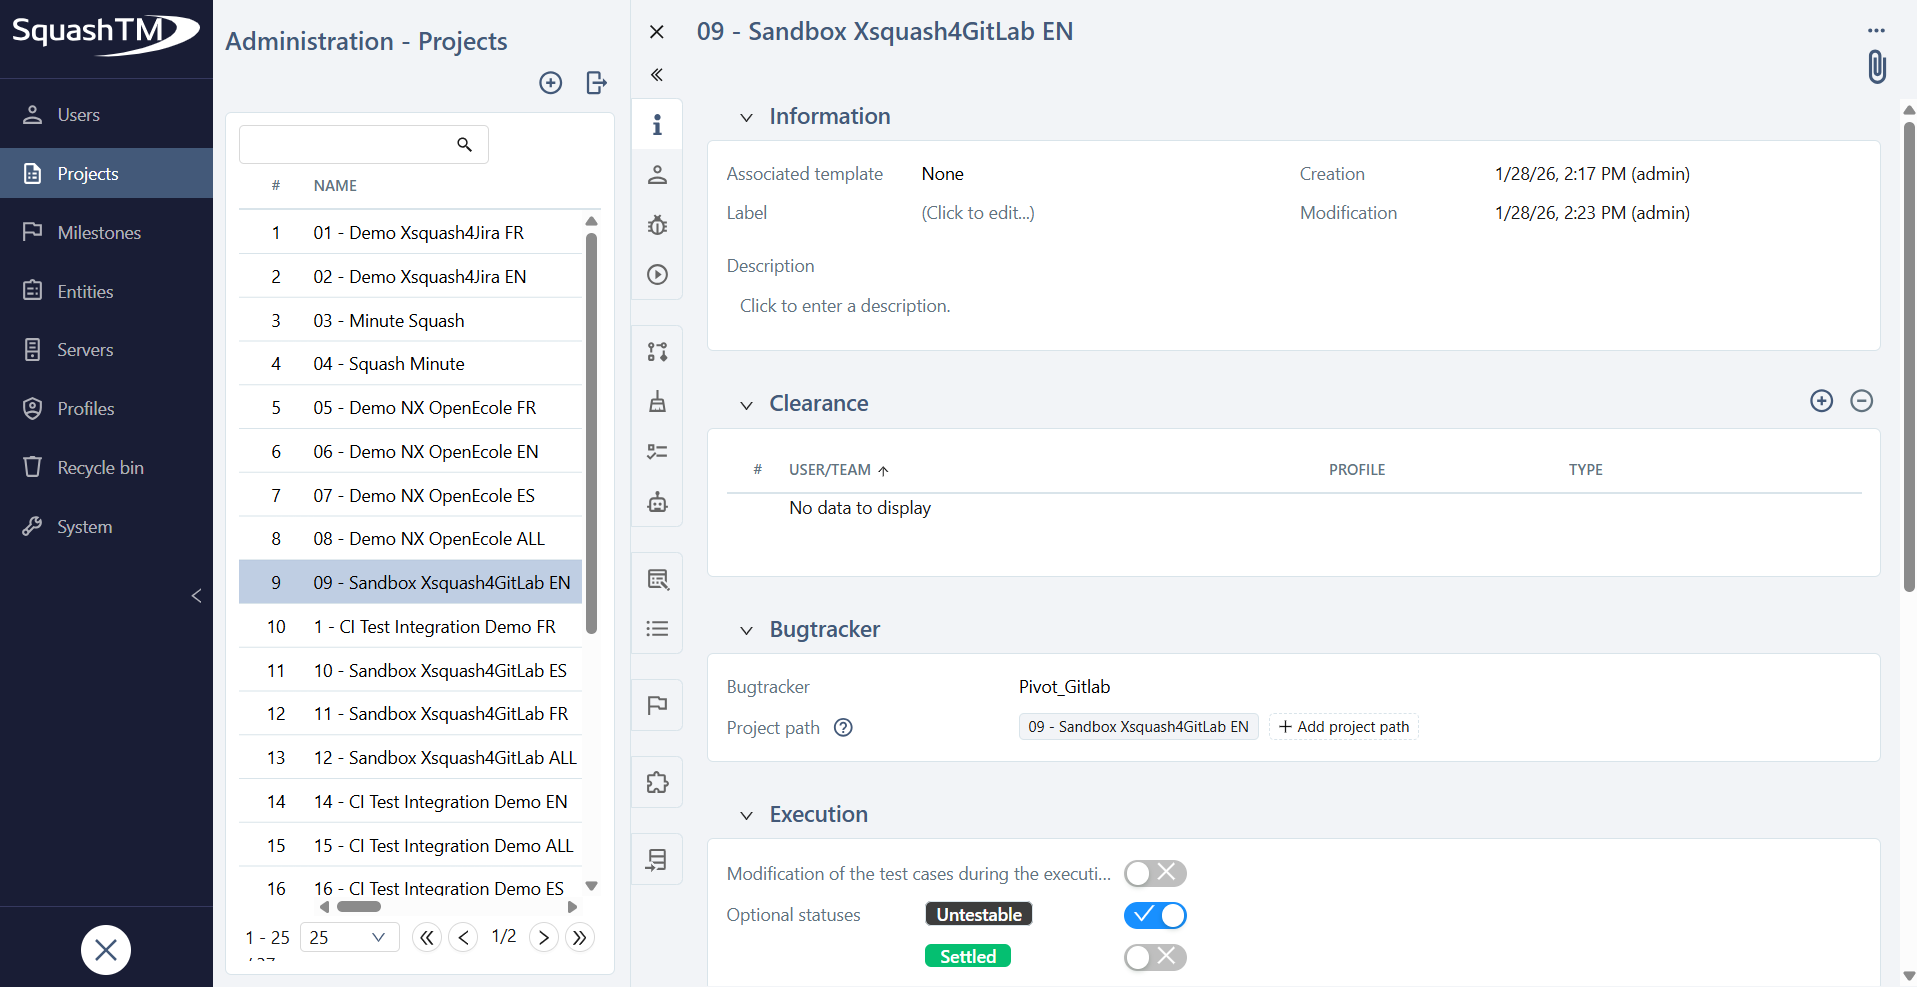The image size is (1917, 987).
Task: Collapse the Information section
Action: tap(747, 117)
